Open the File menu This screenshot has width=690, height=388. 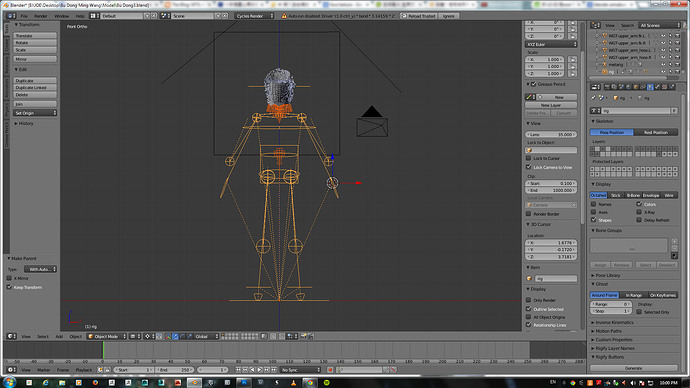[24, 16]
